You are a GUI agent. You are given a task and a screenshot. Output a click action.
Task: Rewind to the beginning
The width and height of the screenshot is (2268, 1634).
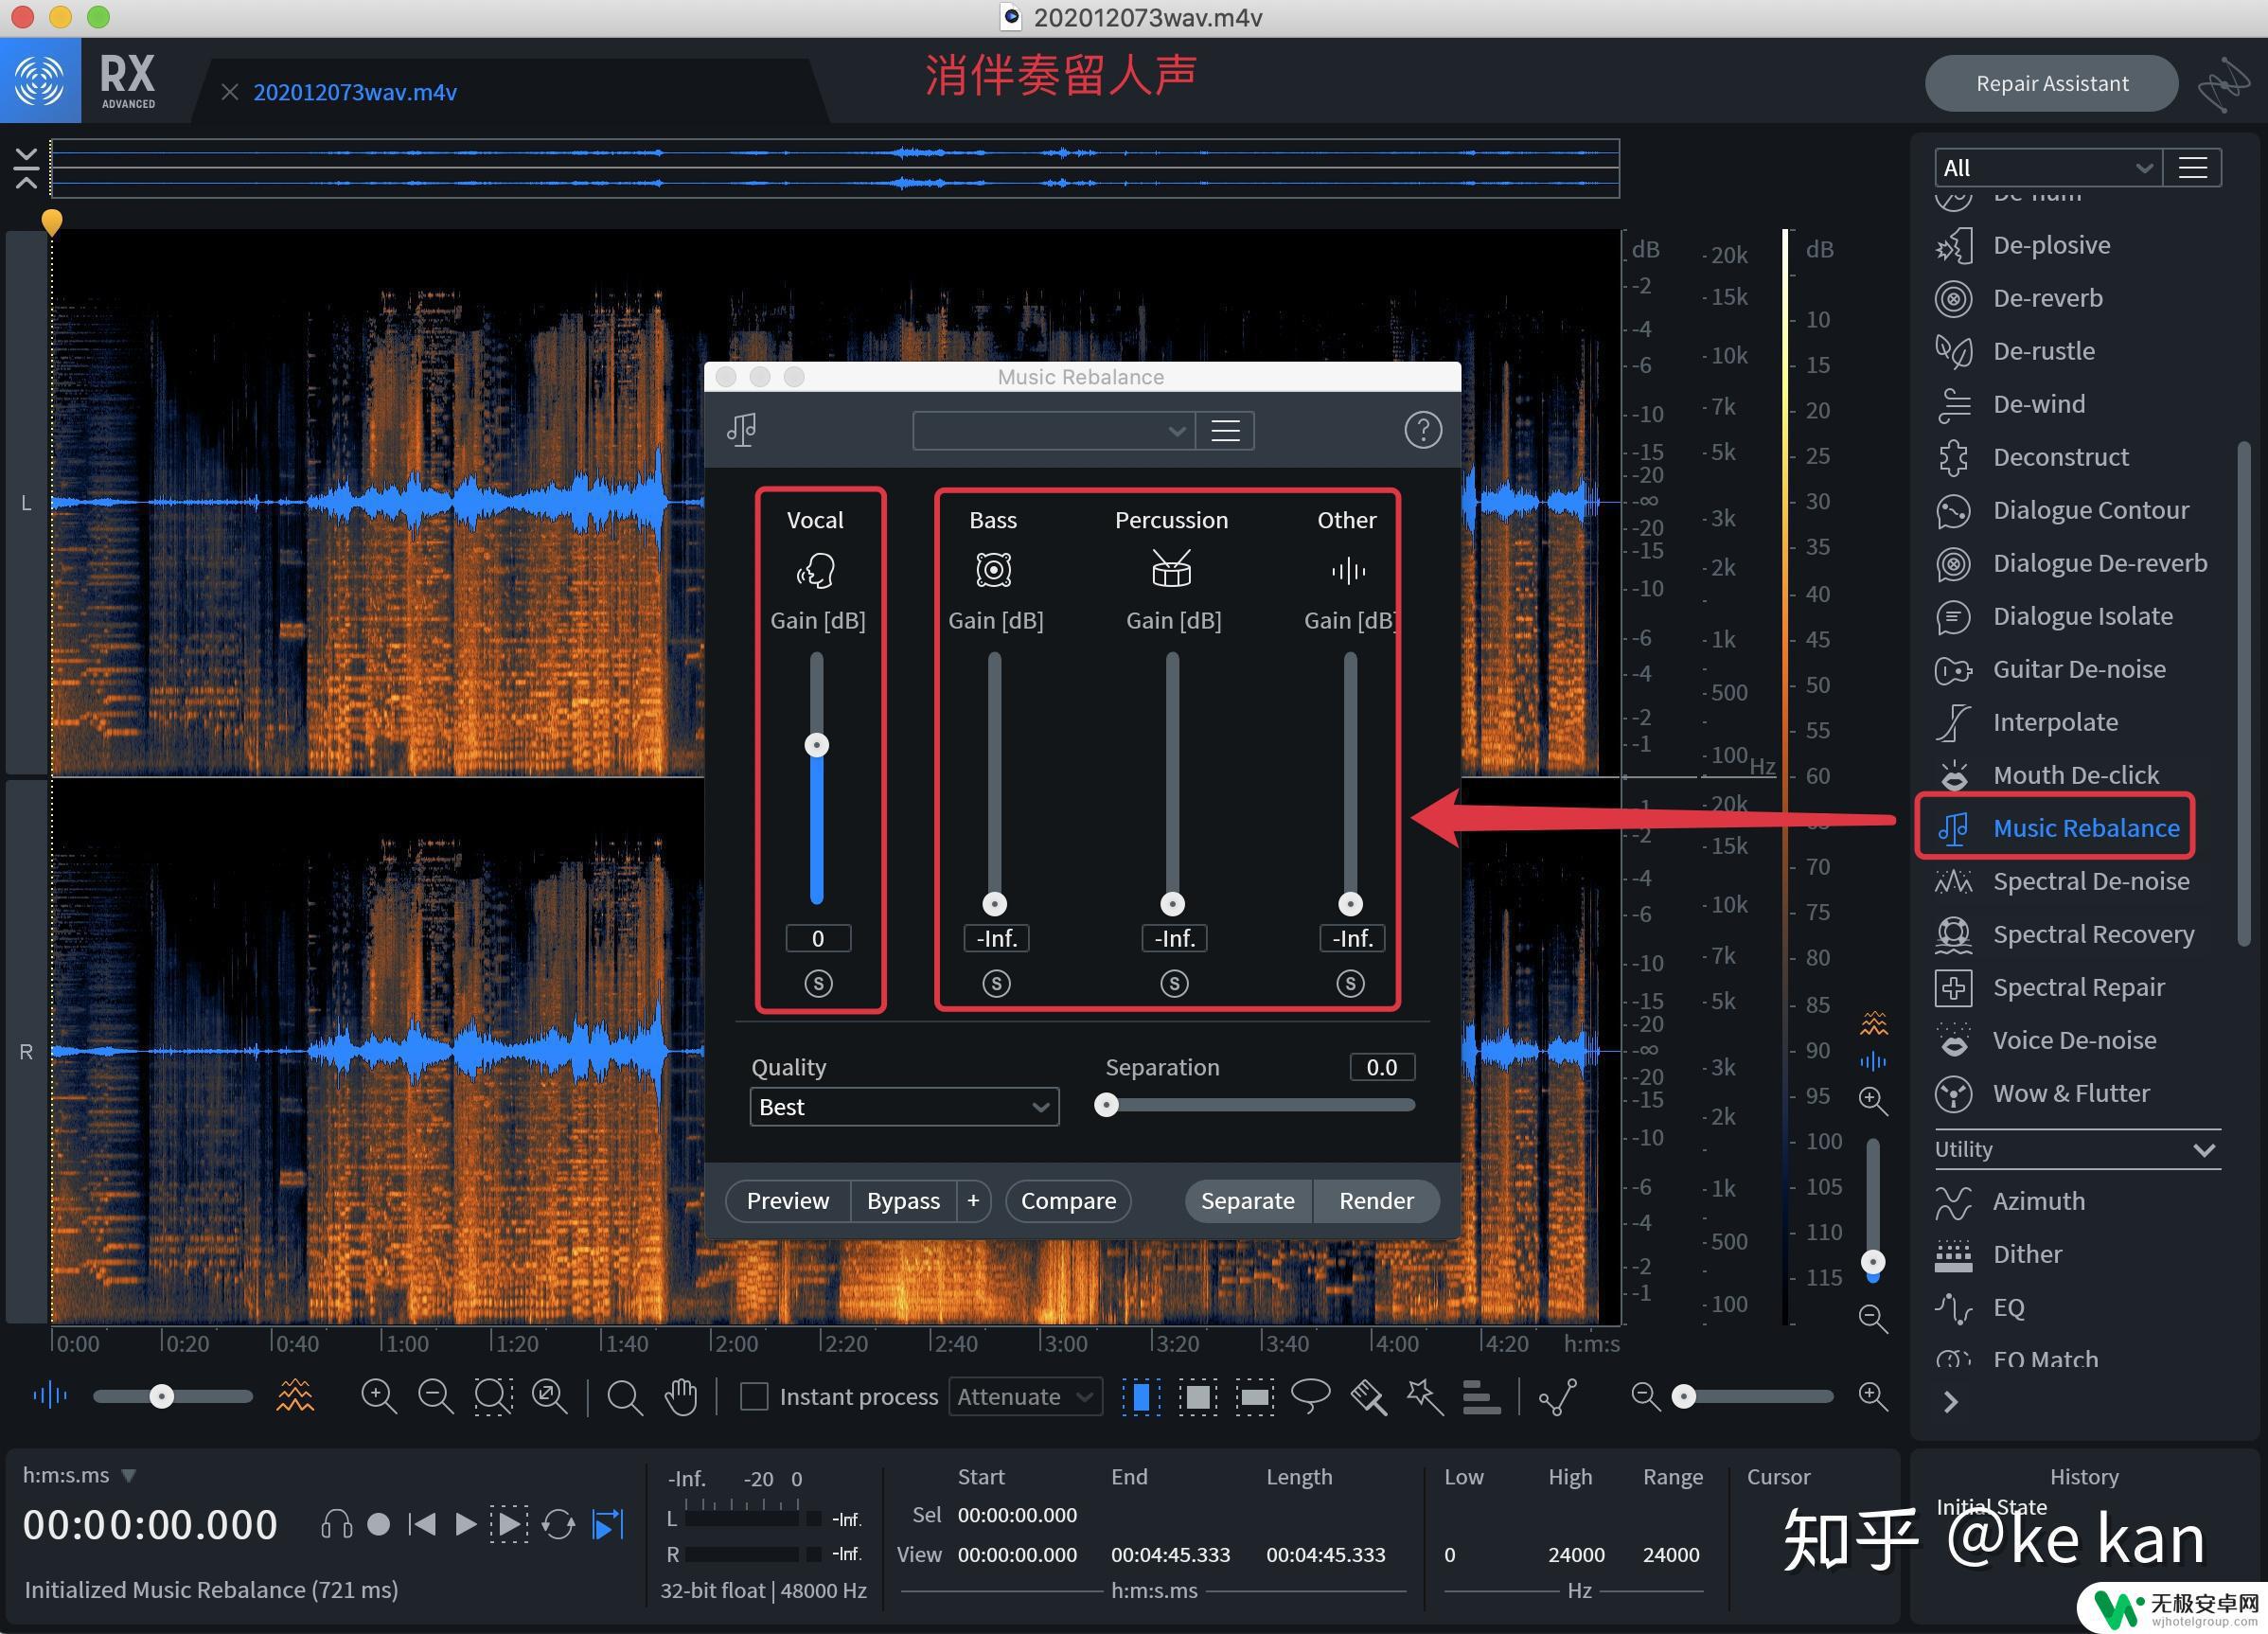(422, 1524)
